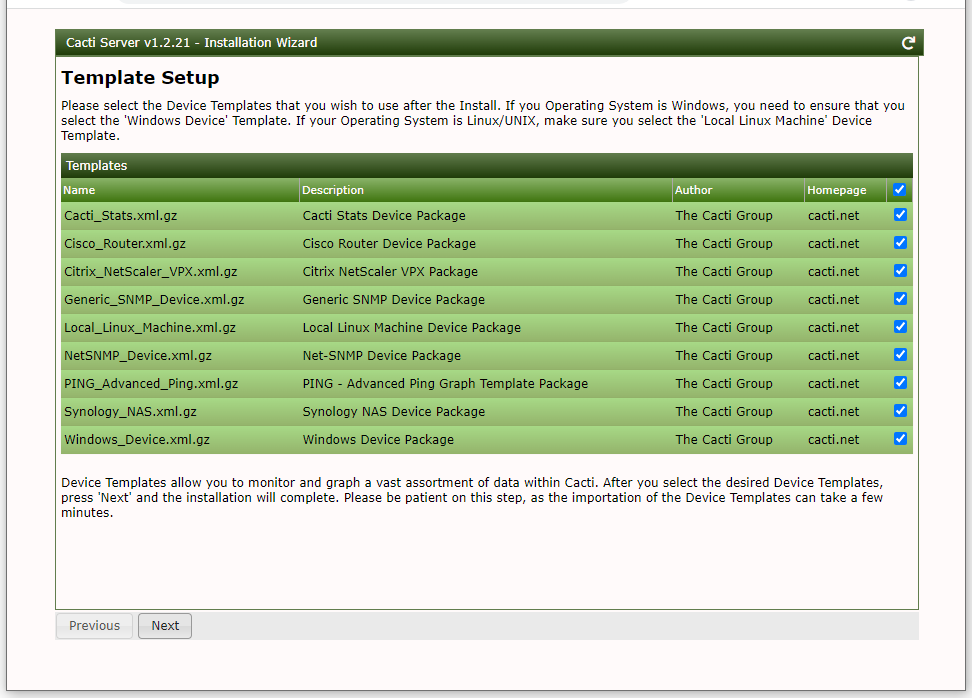Viewport: 972px width, 698px height.
Task: Click 'Cisco Router Device Package' description
Action: coord(389,244)
